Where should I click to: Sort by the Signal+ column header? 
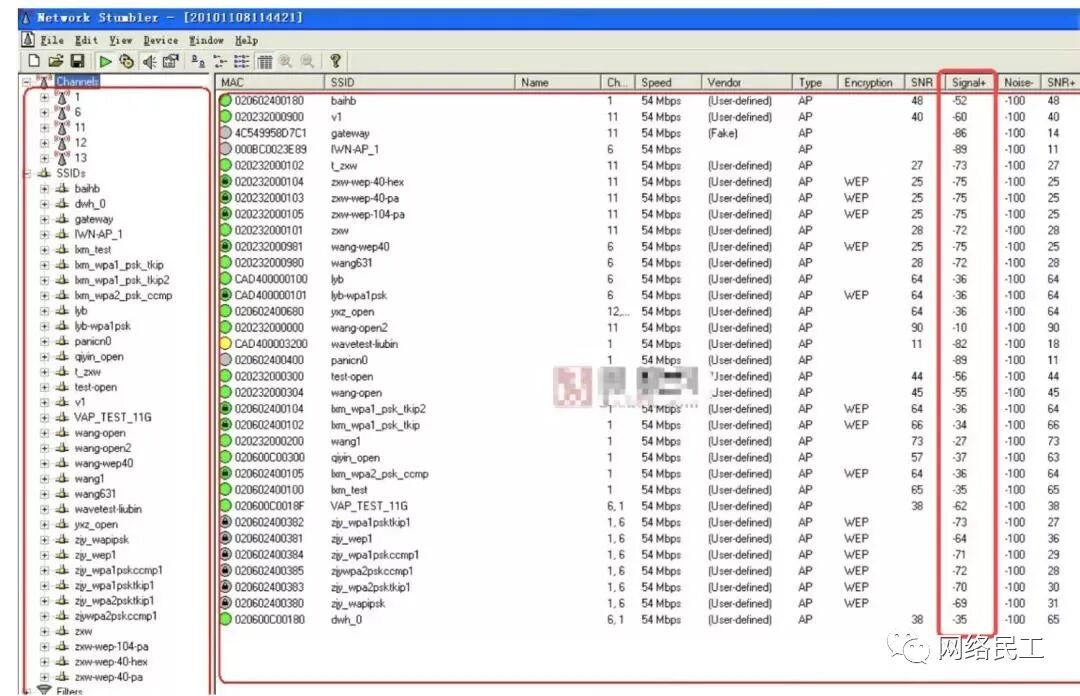(968, 82)
